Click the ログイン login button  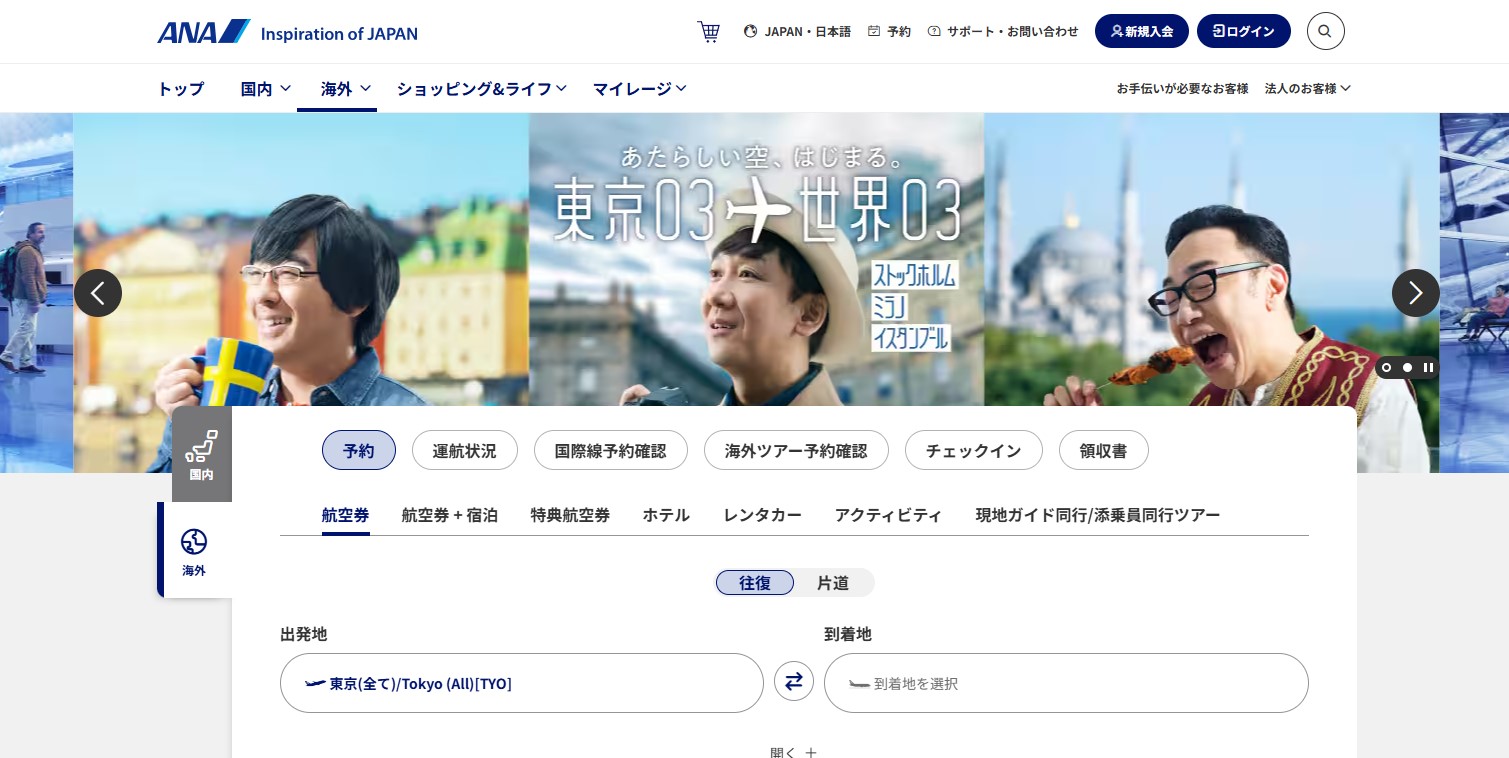[x=1243, y=31]
